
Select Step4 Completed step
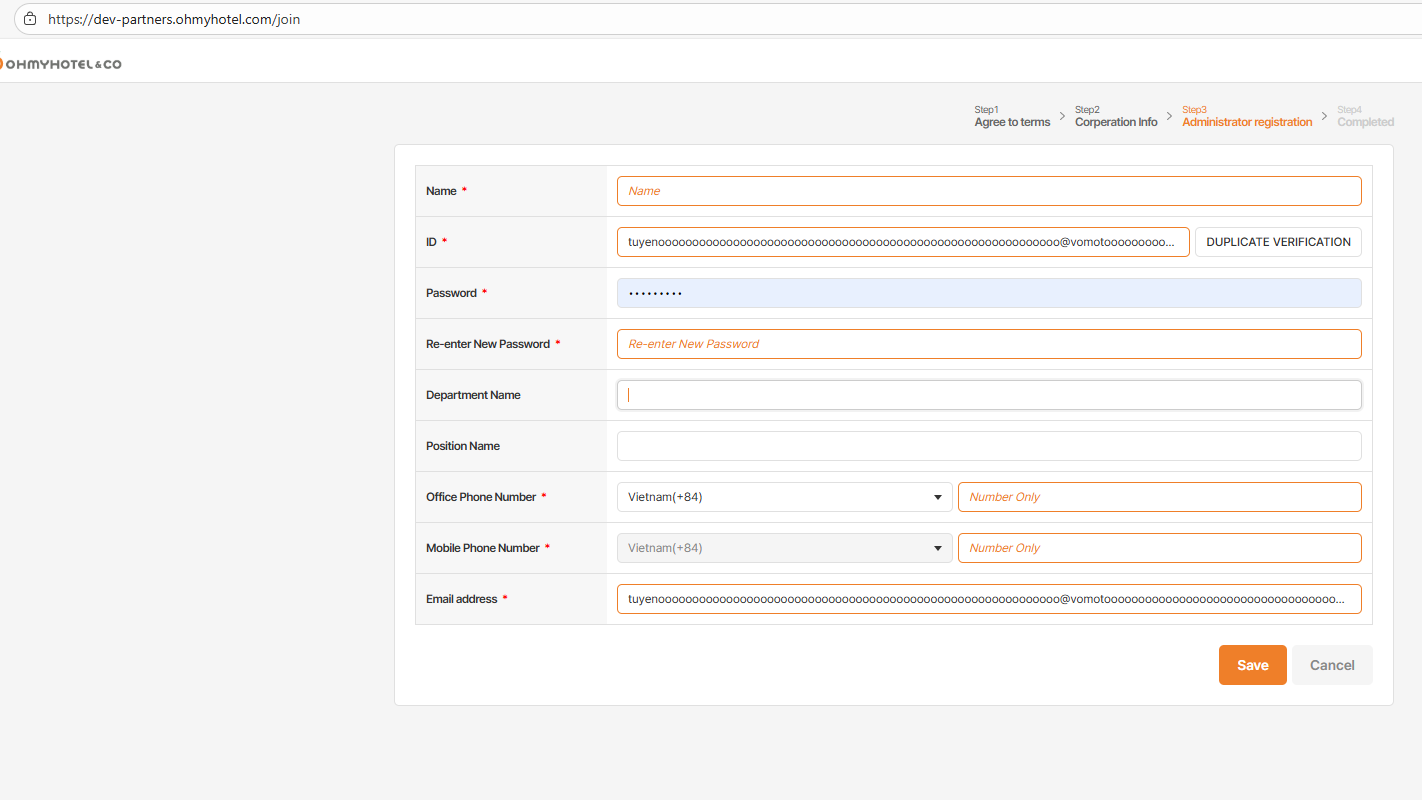click(x=1365, y=117)
